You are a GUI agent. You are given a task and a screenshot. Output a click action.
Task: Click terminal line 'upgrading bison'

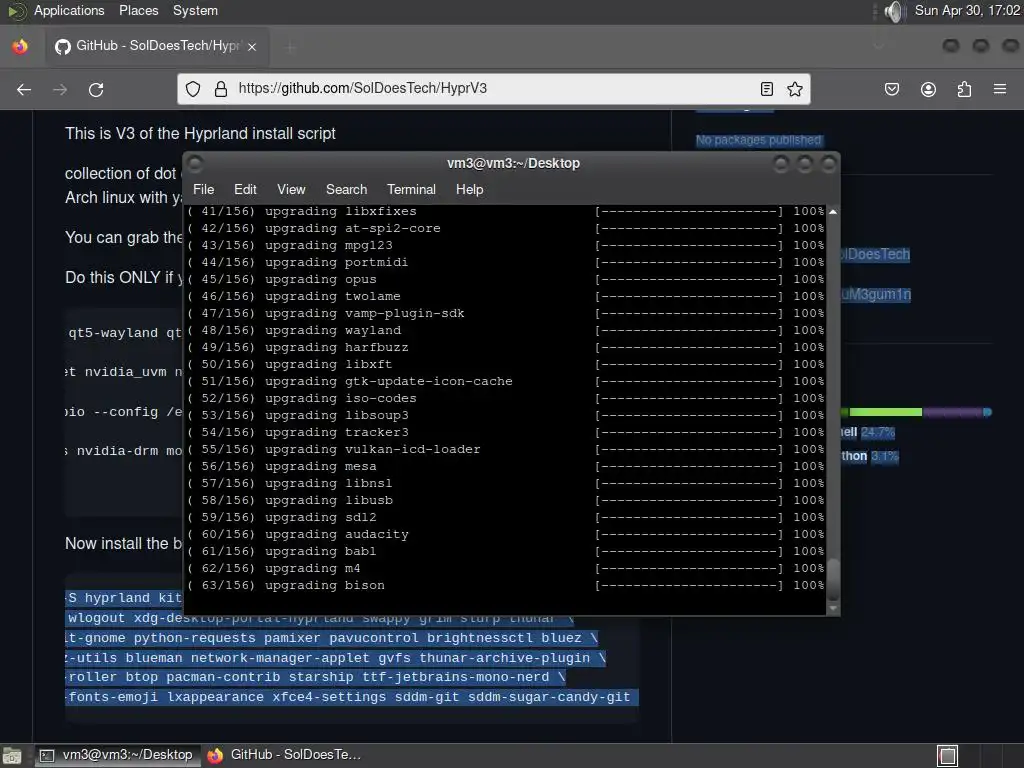tap(325, 585)
